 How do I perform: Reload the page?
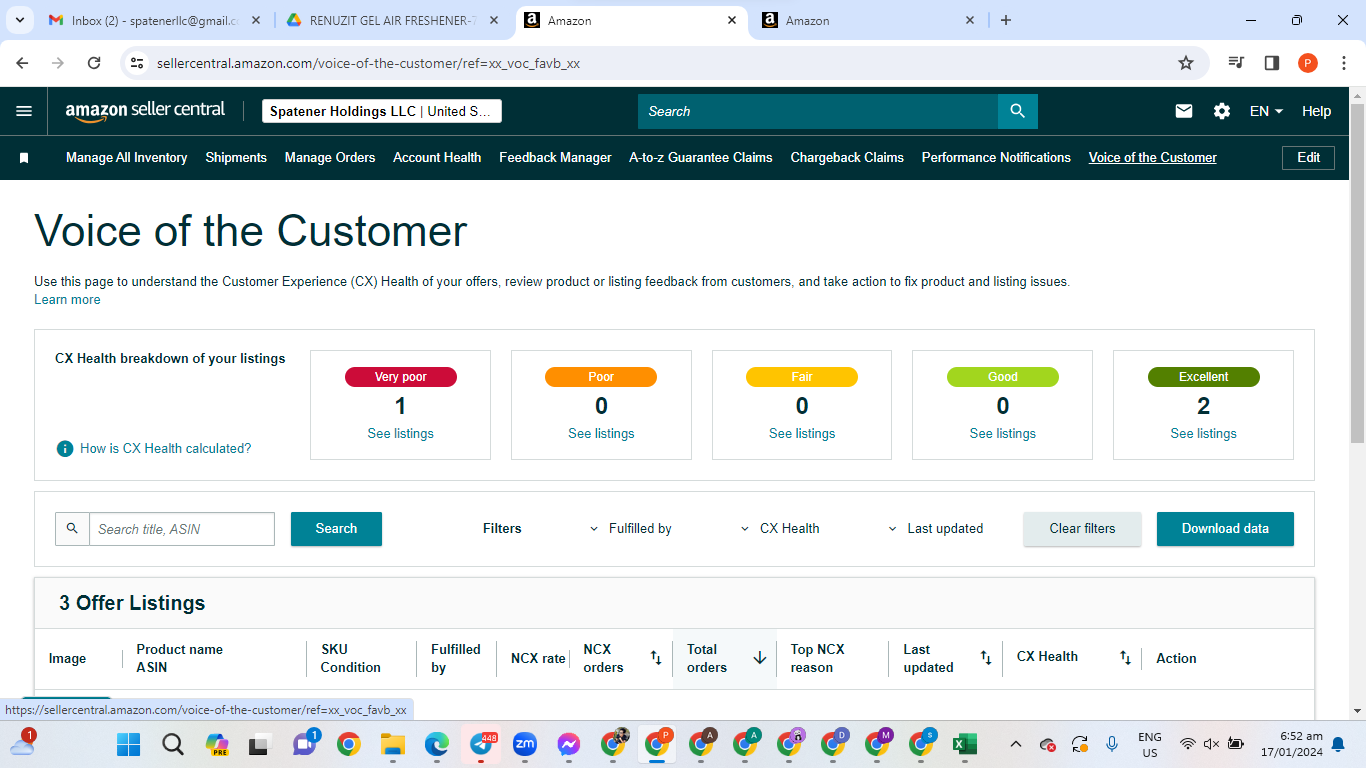(x=94, y=63)
